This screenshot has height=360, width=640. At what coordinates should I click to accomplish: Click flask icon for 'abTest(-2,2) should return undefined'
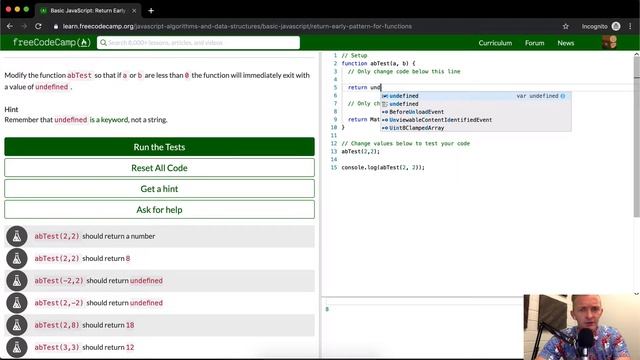point(17,281)
